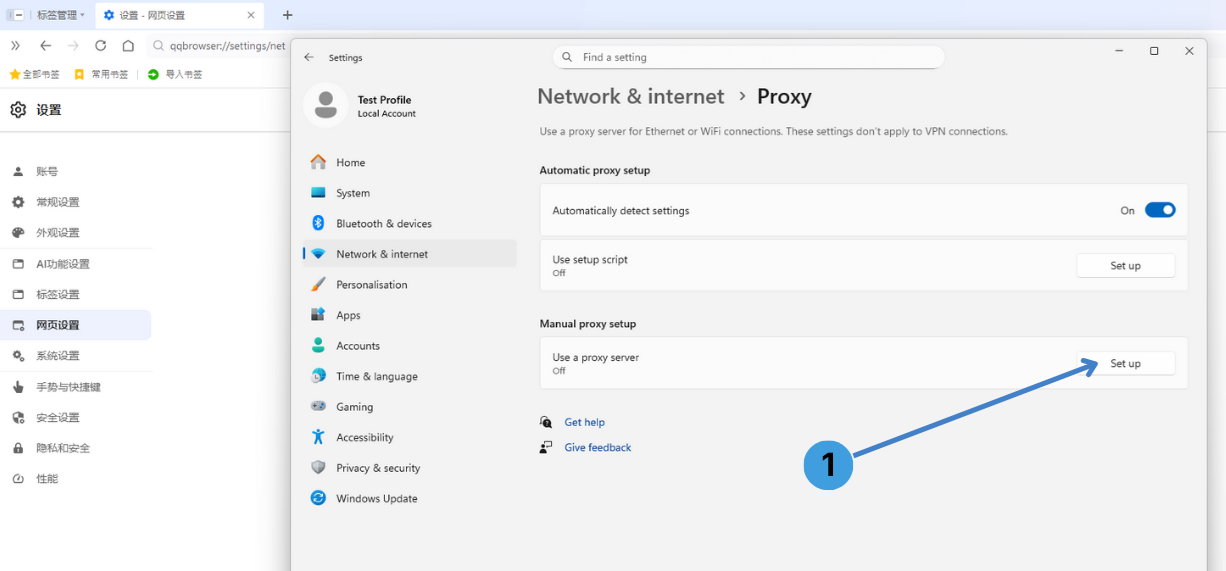Go to QQ Browser home page icon
This screenshot has width=1226, height=571.
coord(128,45)
